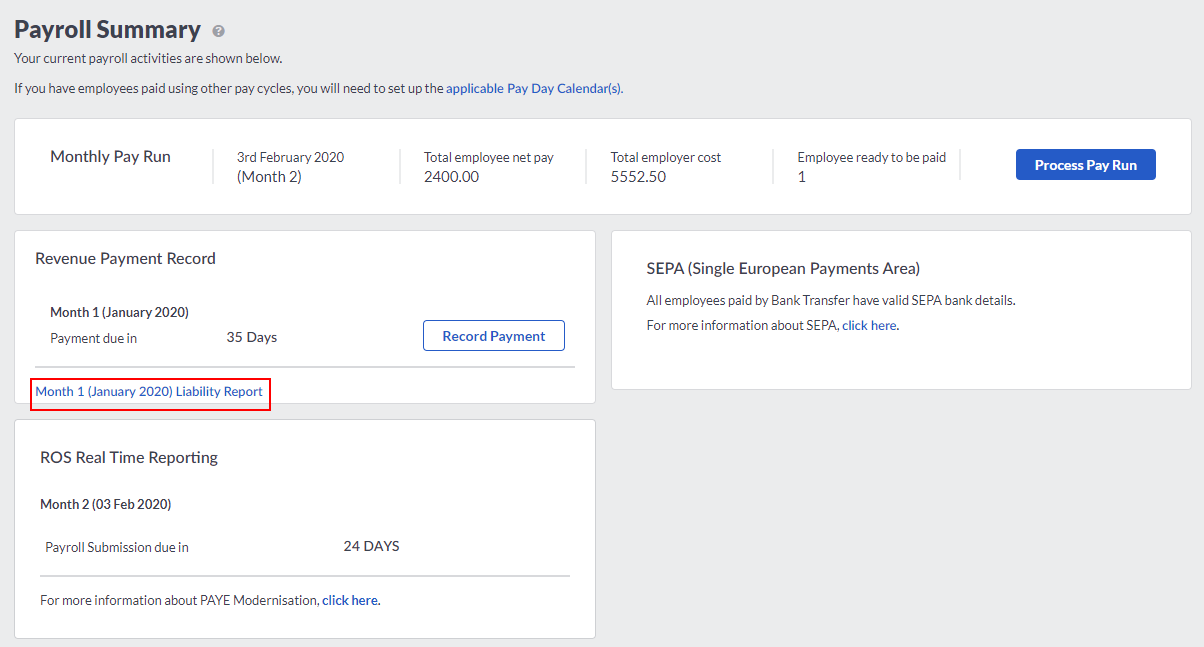
Task: Click the ROS Real Time Reporting heading
Action: [x=129, y=458]
